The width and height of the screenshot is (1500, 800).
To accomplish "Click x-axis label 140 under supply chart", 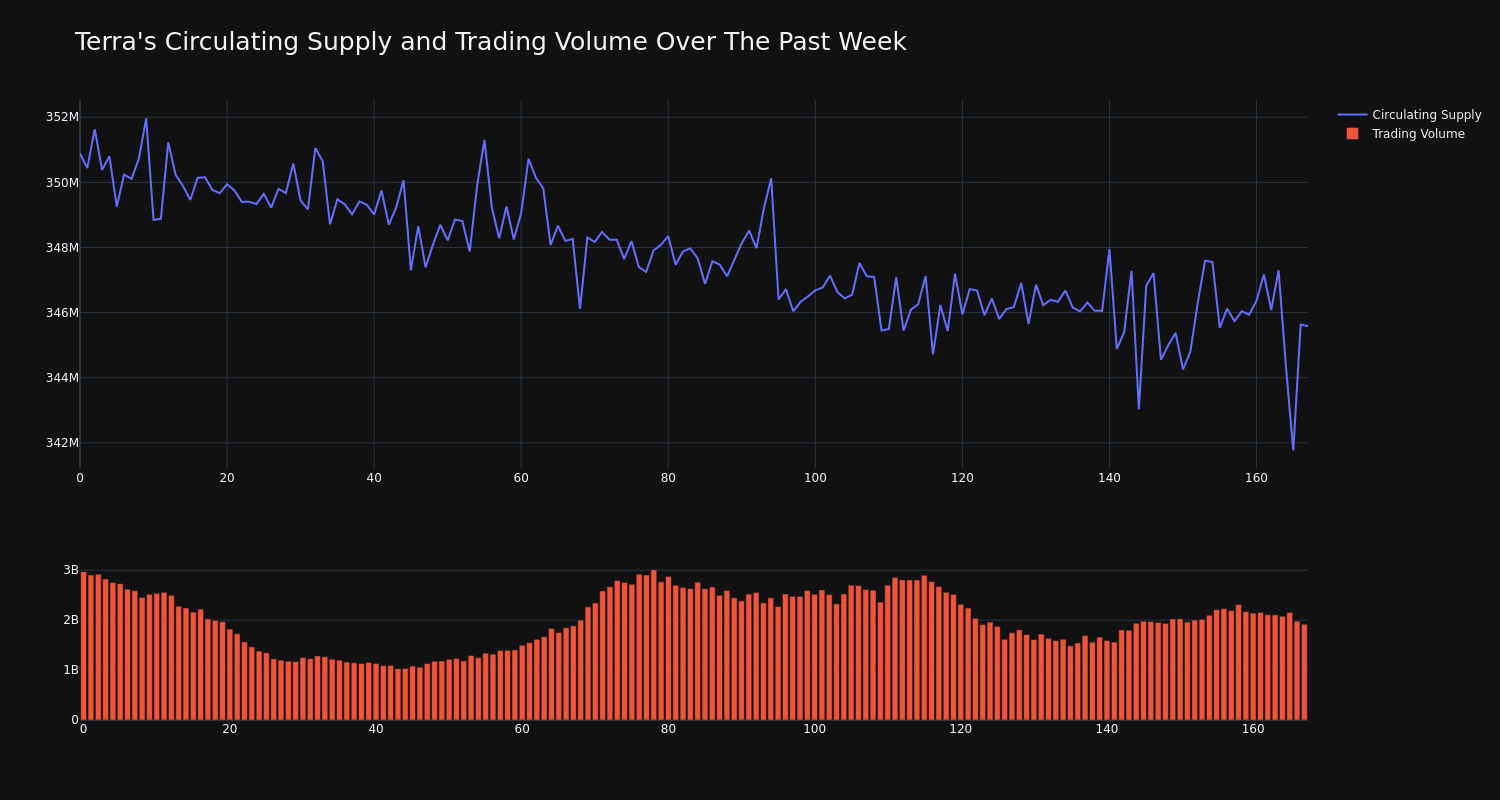I will pyautogui.click(x=1109, y=478).
